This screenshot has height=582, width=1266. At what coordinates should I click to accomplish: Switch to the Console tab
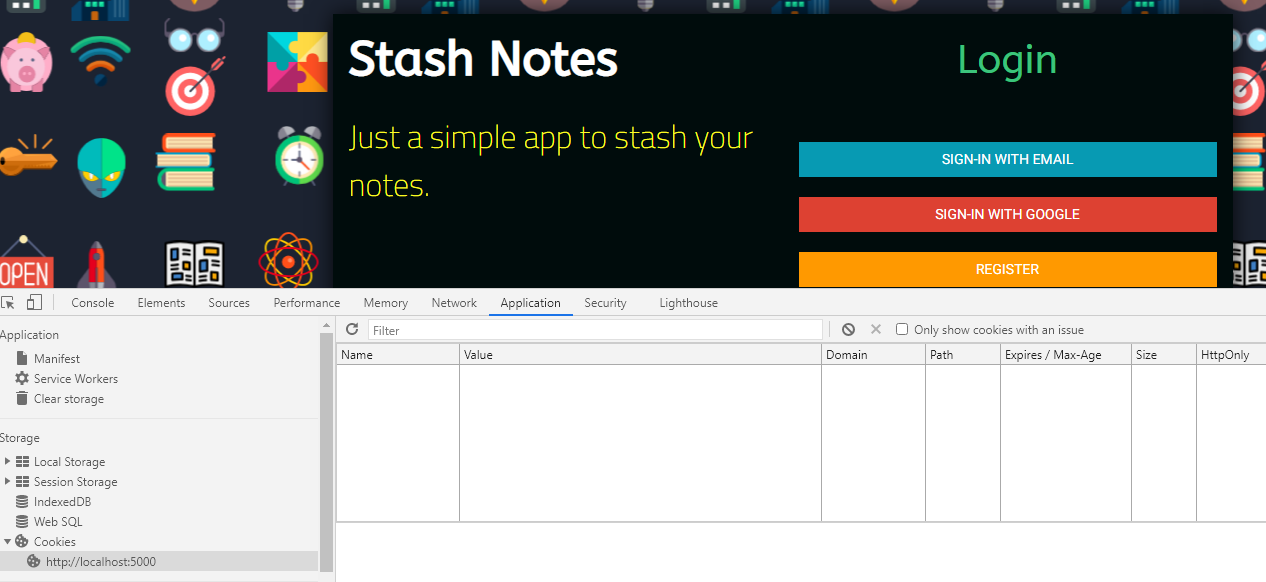pyautogui.click(x=93, y=303)
